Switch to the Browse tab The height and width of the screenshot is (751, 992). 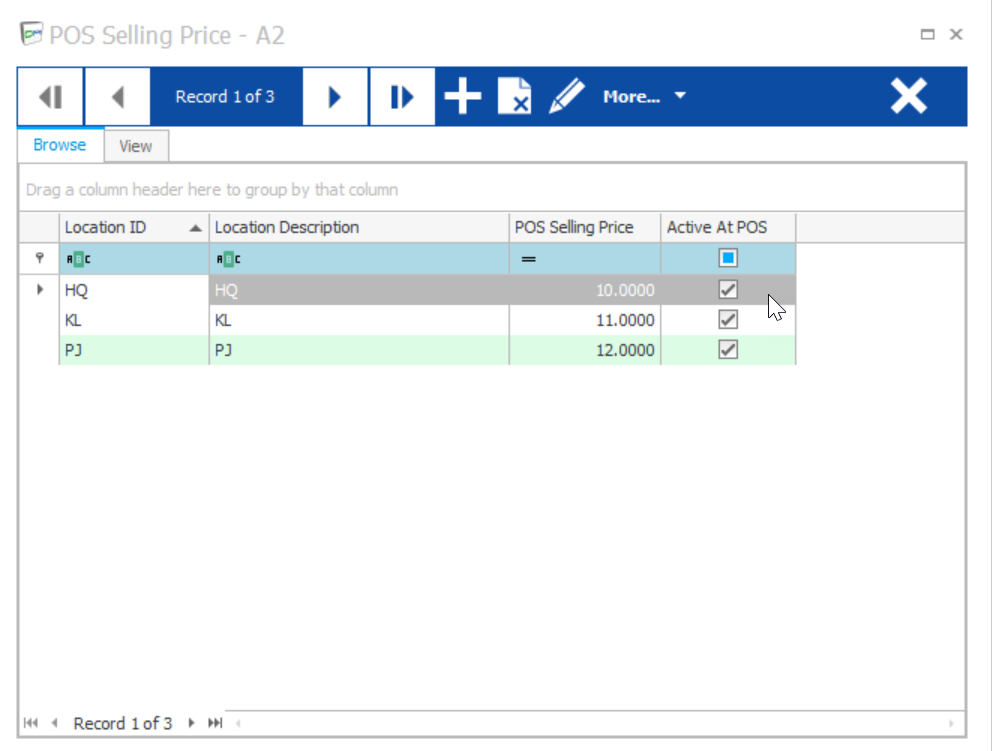tap(60, 145)
